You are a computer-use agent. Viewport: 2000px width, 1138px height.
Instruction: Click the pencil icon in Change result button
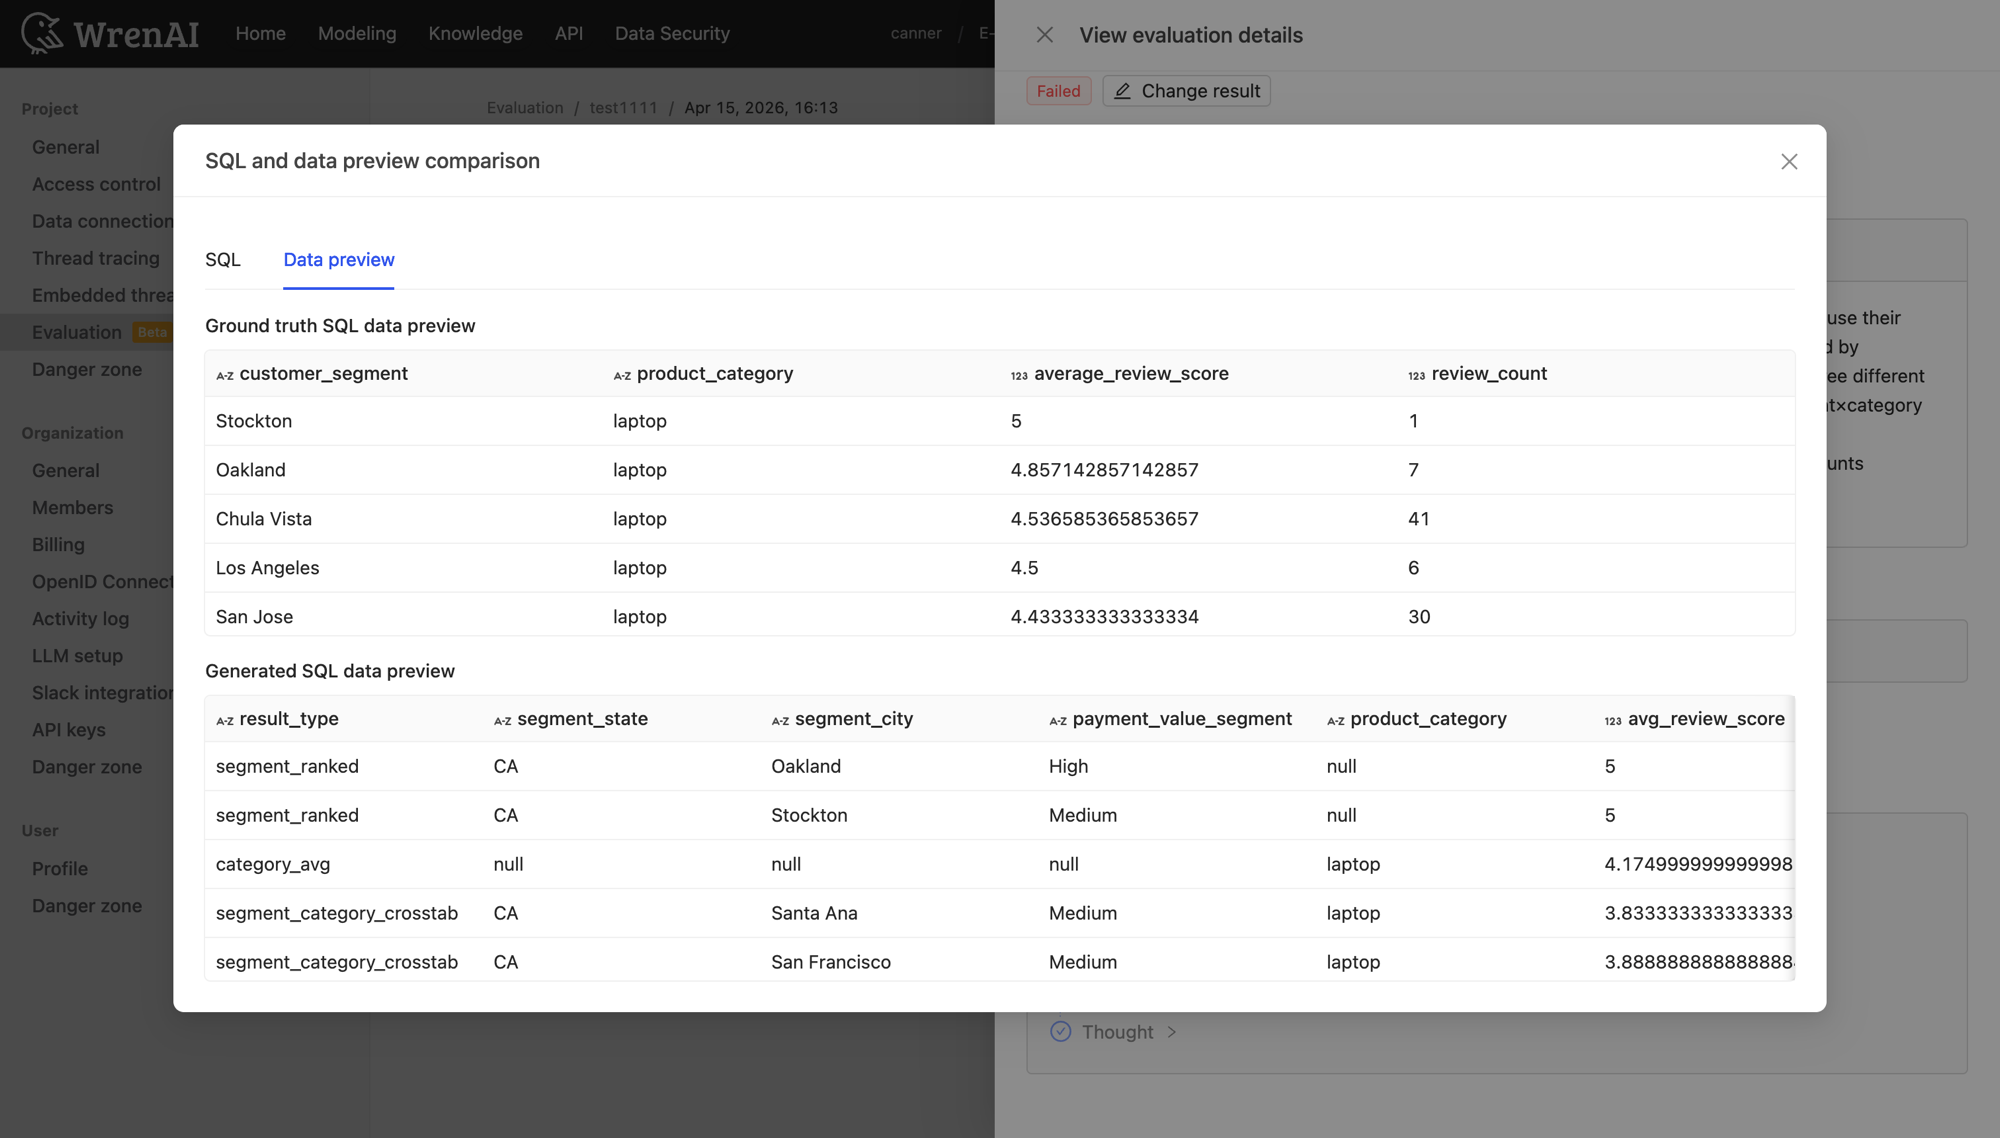coord(1124,90)
